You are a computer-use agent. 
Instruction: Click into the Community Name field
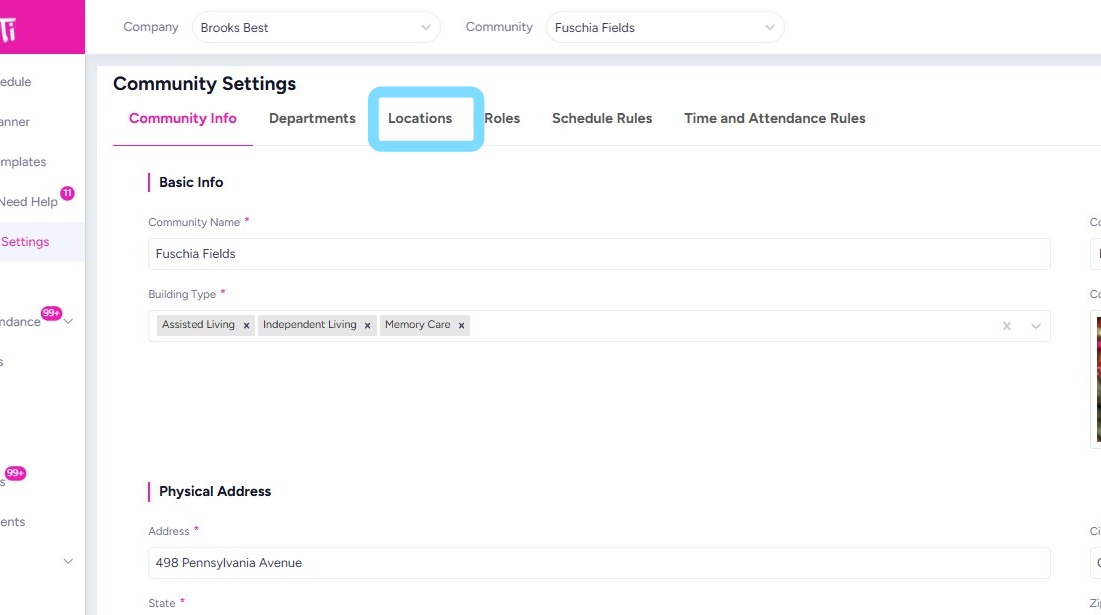coord(599,254)
